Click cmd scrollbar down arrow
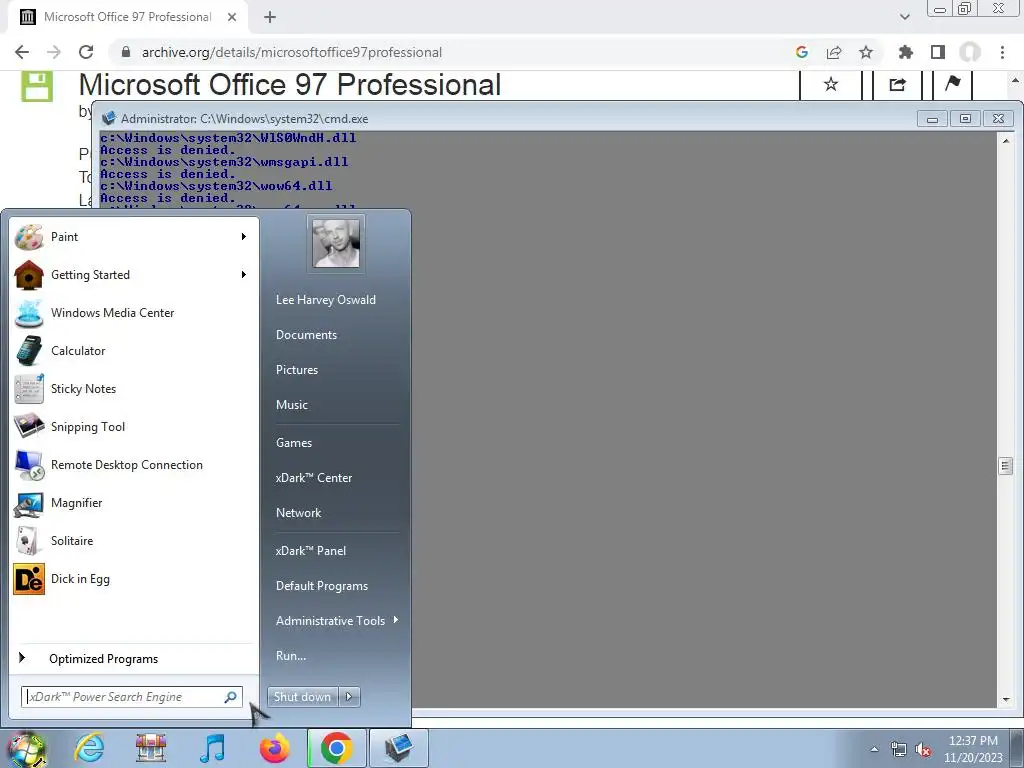The height and width of the screenshot is (768, 1024). pos(1006,699)
